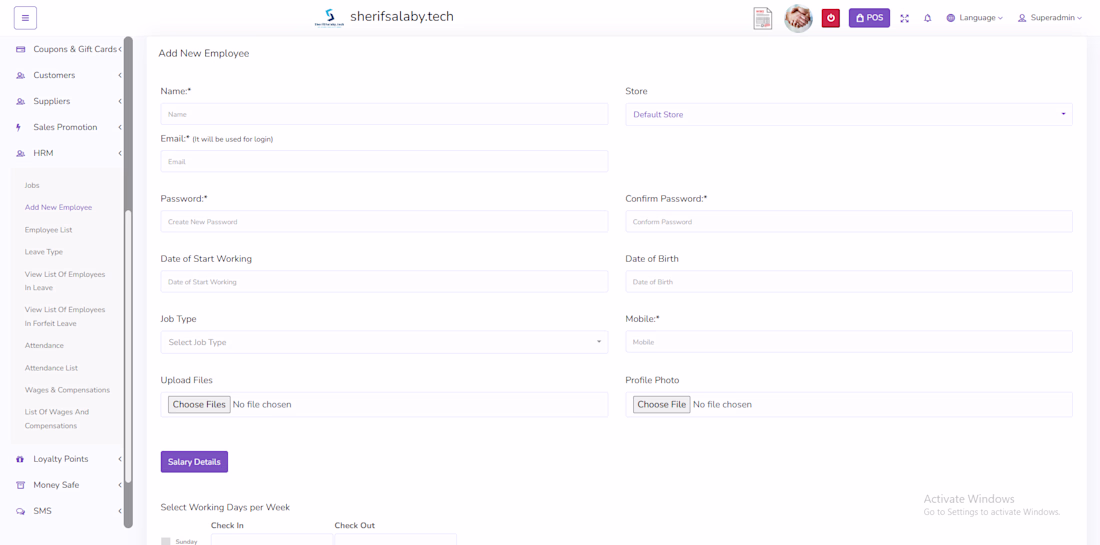This screenshot has width=1100, height=545.
Task: Click the HRM people icon
Action: pyautogui.click(x=20, y=153)
